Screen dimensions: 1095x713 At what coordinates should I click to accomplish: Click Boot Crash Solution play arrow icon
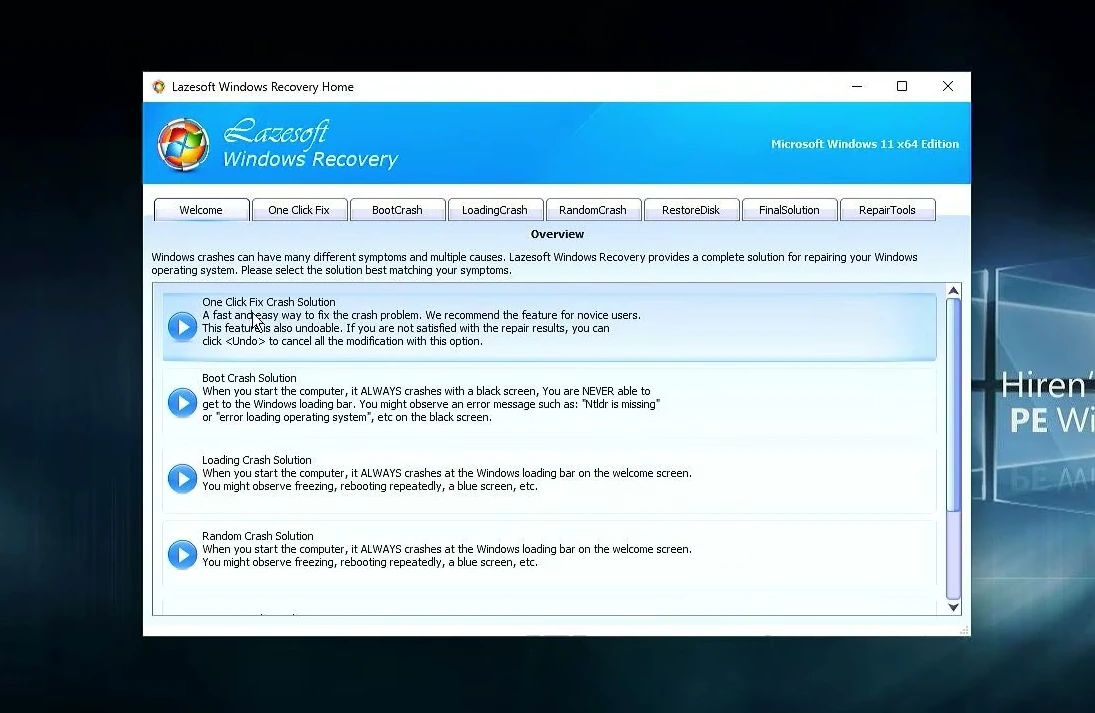(x=182, y=403)
